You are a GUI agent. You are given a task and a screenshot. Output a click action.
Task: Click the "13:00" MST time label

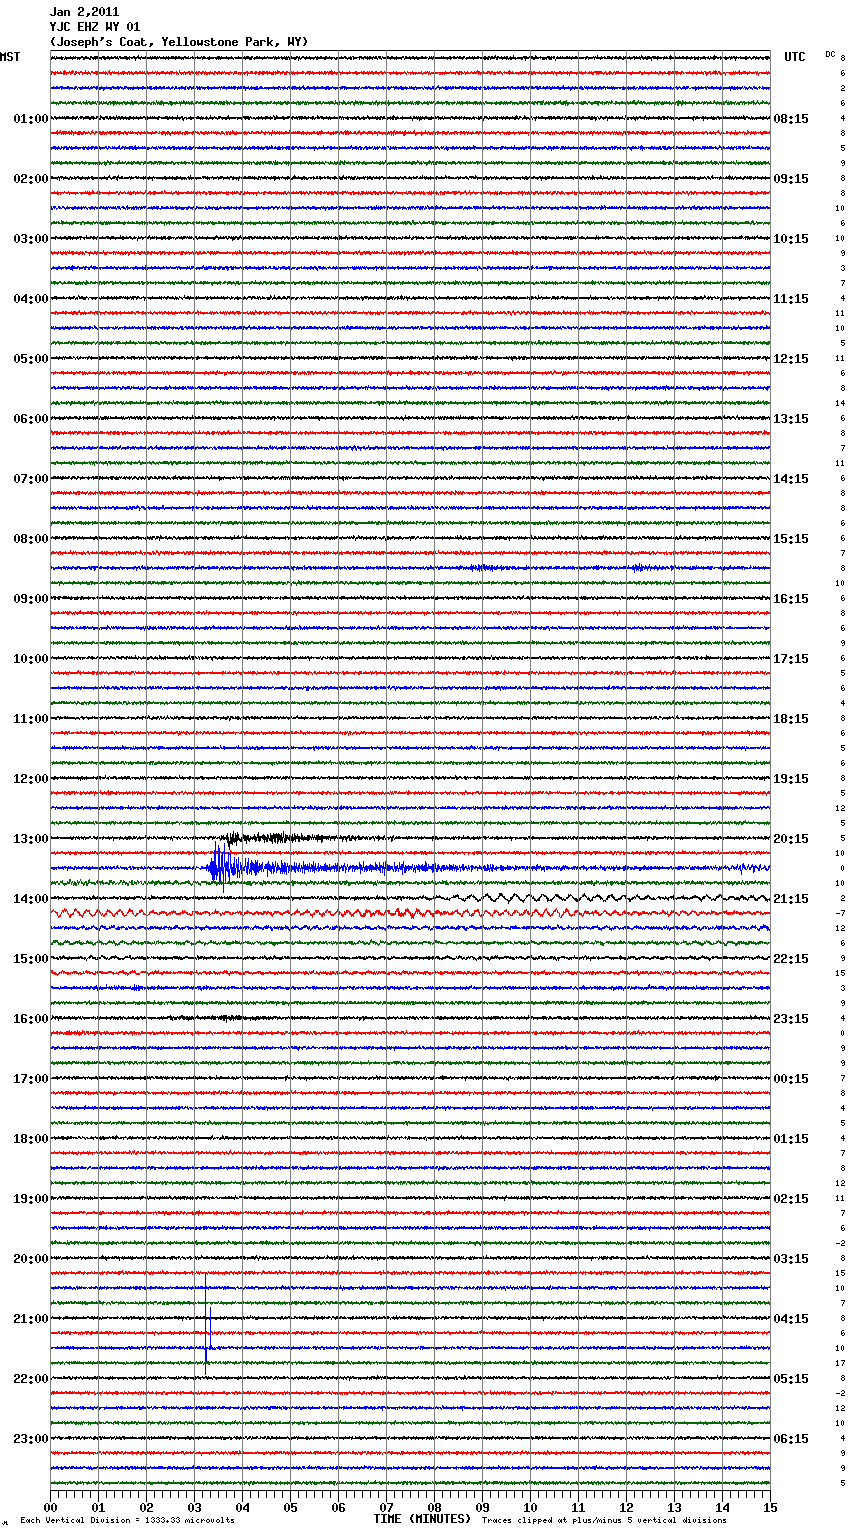(31, 839)
